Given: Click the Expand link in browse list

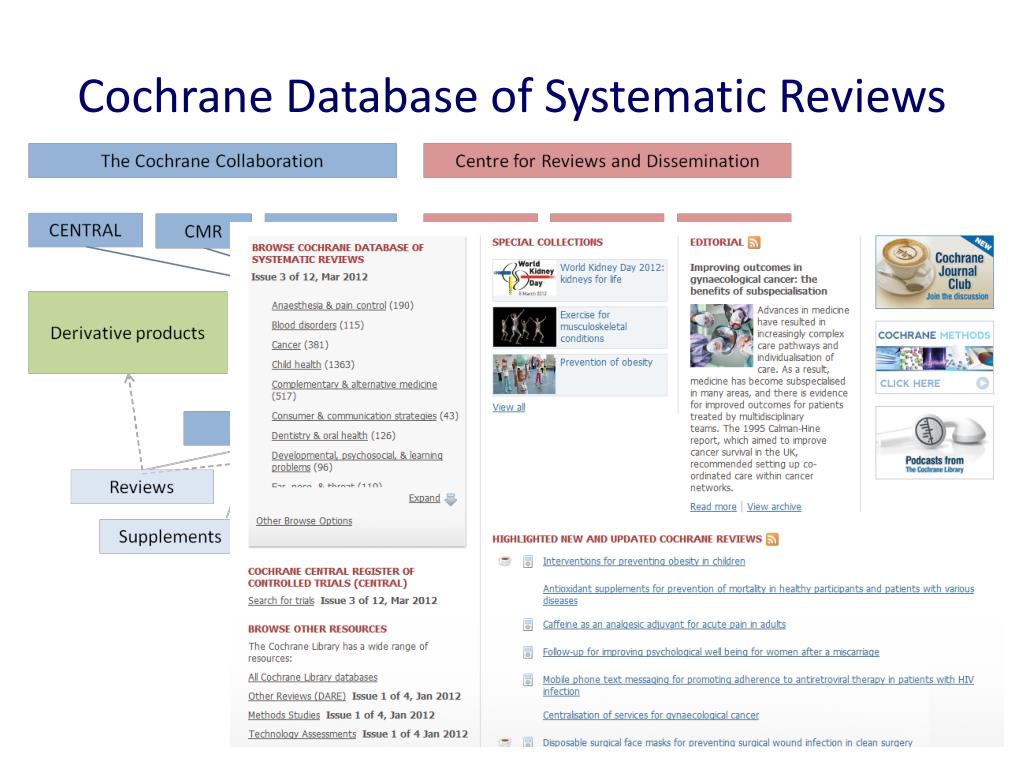Looking at the screenshot, I should click(x=424, y=498).
